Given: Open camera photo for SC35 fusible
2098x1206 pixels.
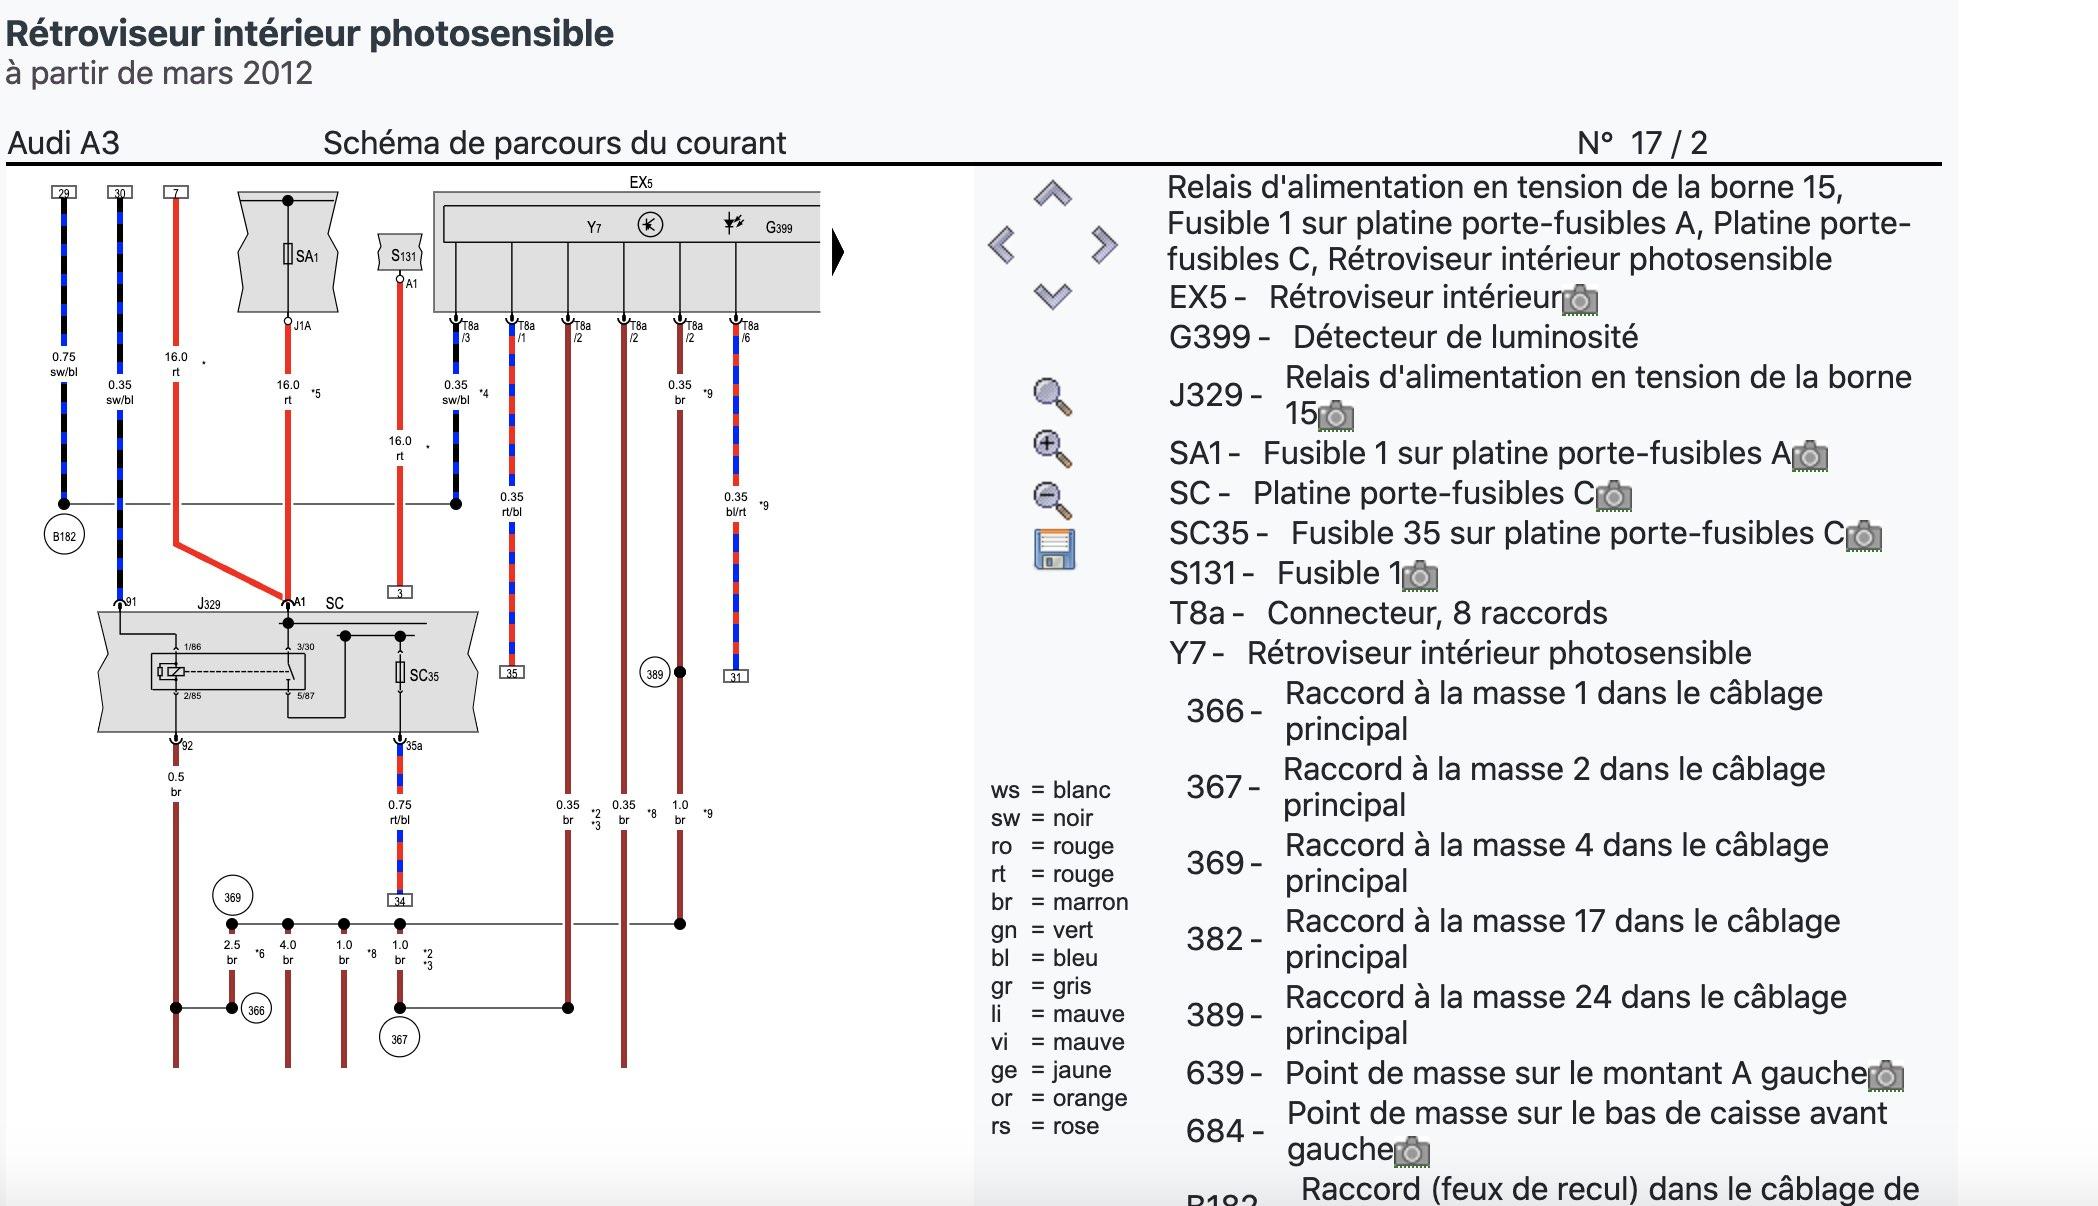Looking at the screenshot, I should pyautogui.click(x=1864, y=536).
